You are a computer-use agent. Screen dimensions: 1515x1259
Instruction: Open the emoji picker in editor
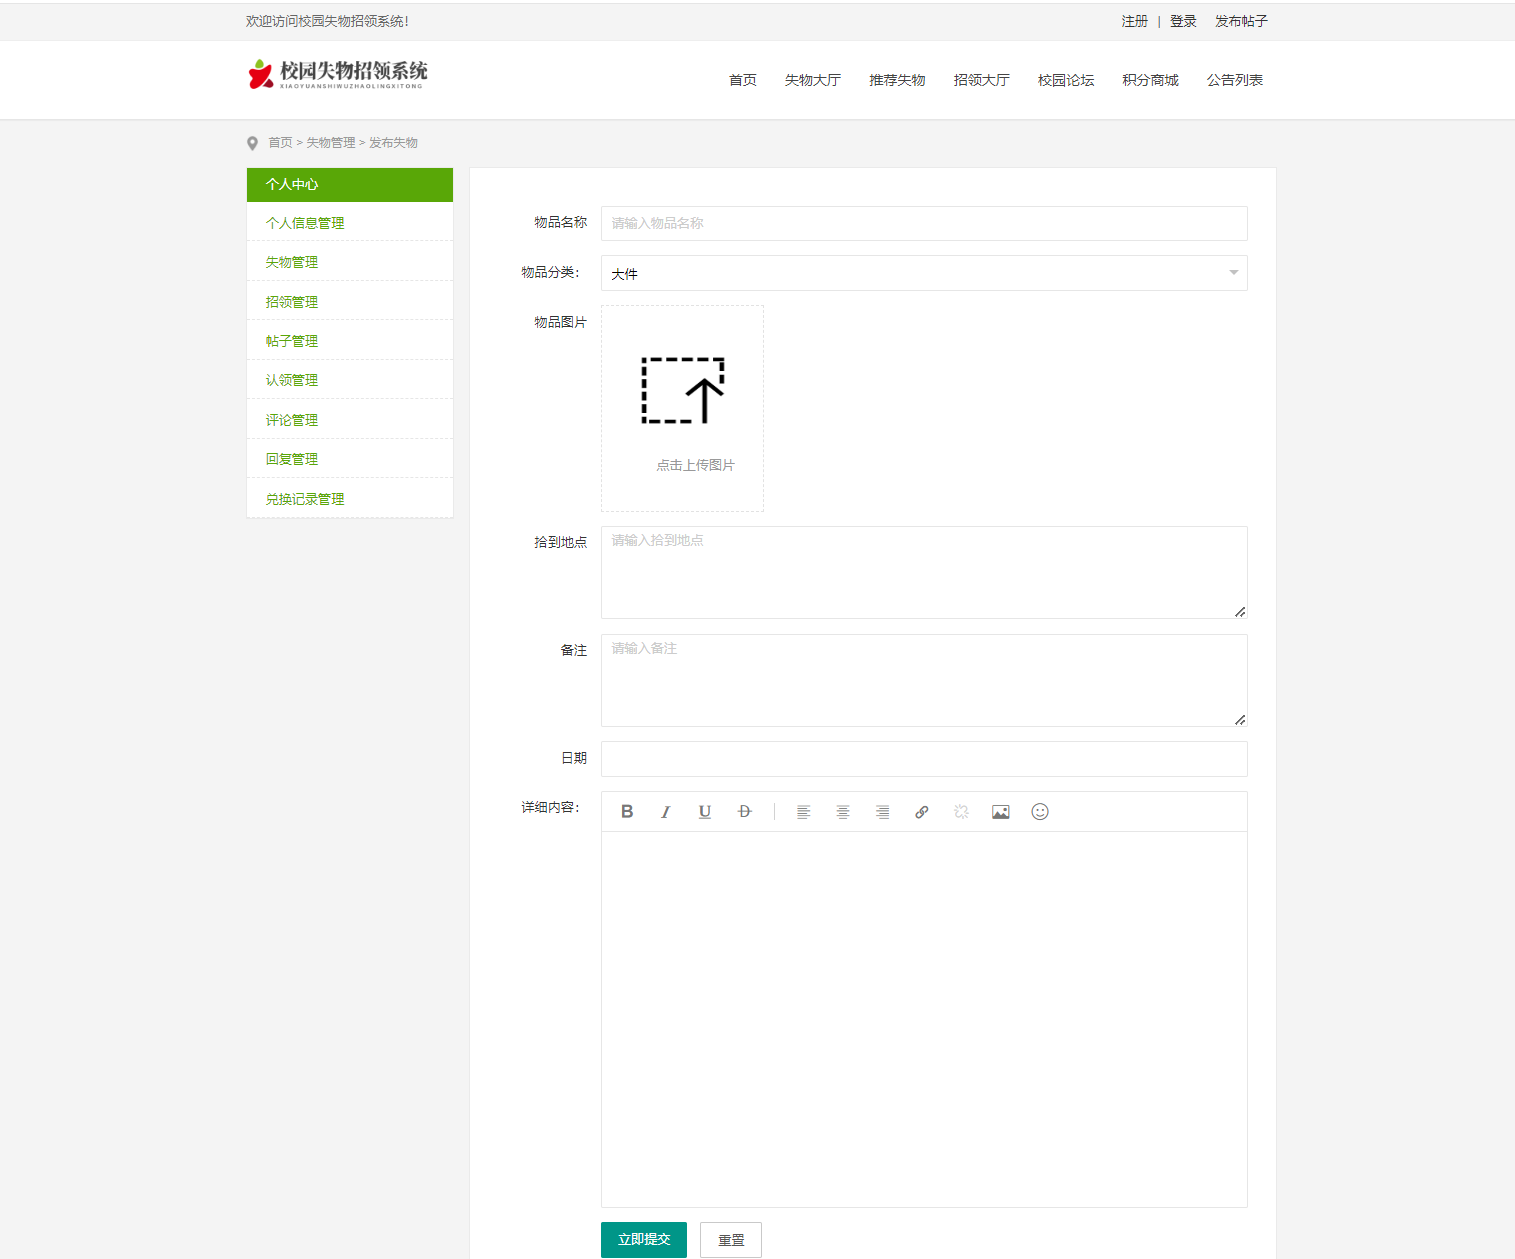click(x=1040, y=812)
